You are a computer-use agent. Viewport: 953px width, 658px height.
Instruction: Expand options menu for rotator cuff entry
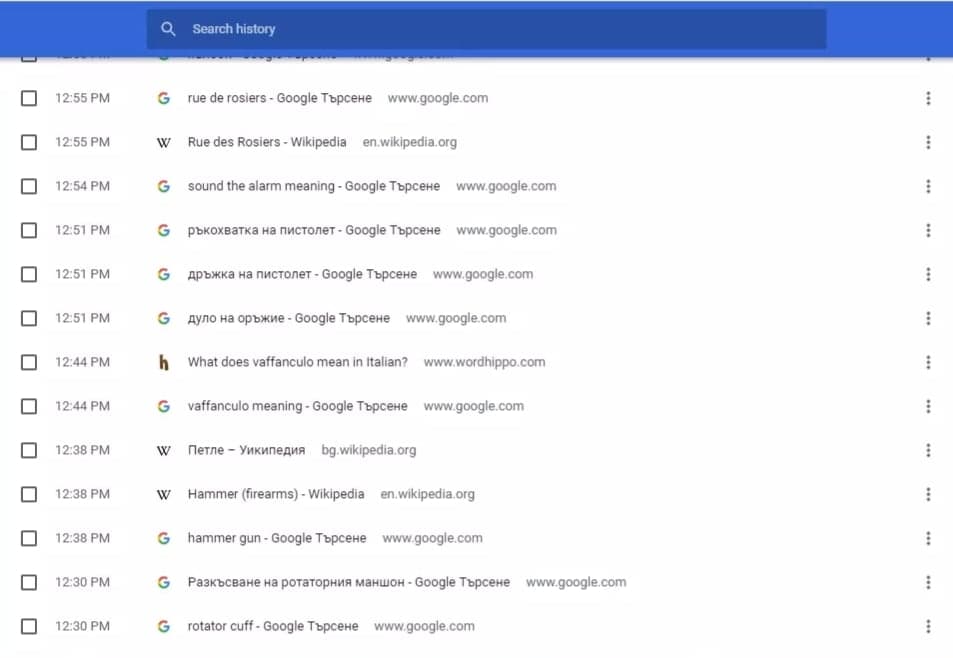pyautogui.click(x=928, y=626)
